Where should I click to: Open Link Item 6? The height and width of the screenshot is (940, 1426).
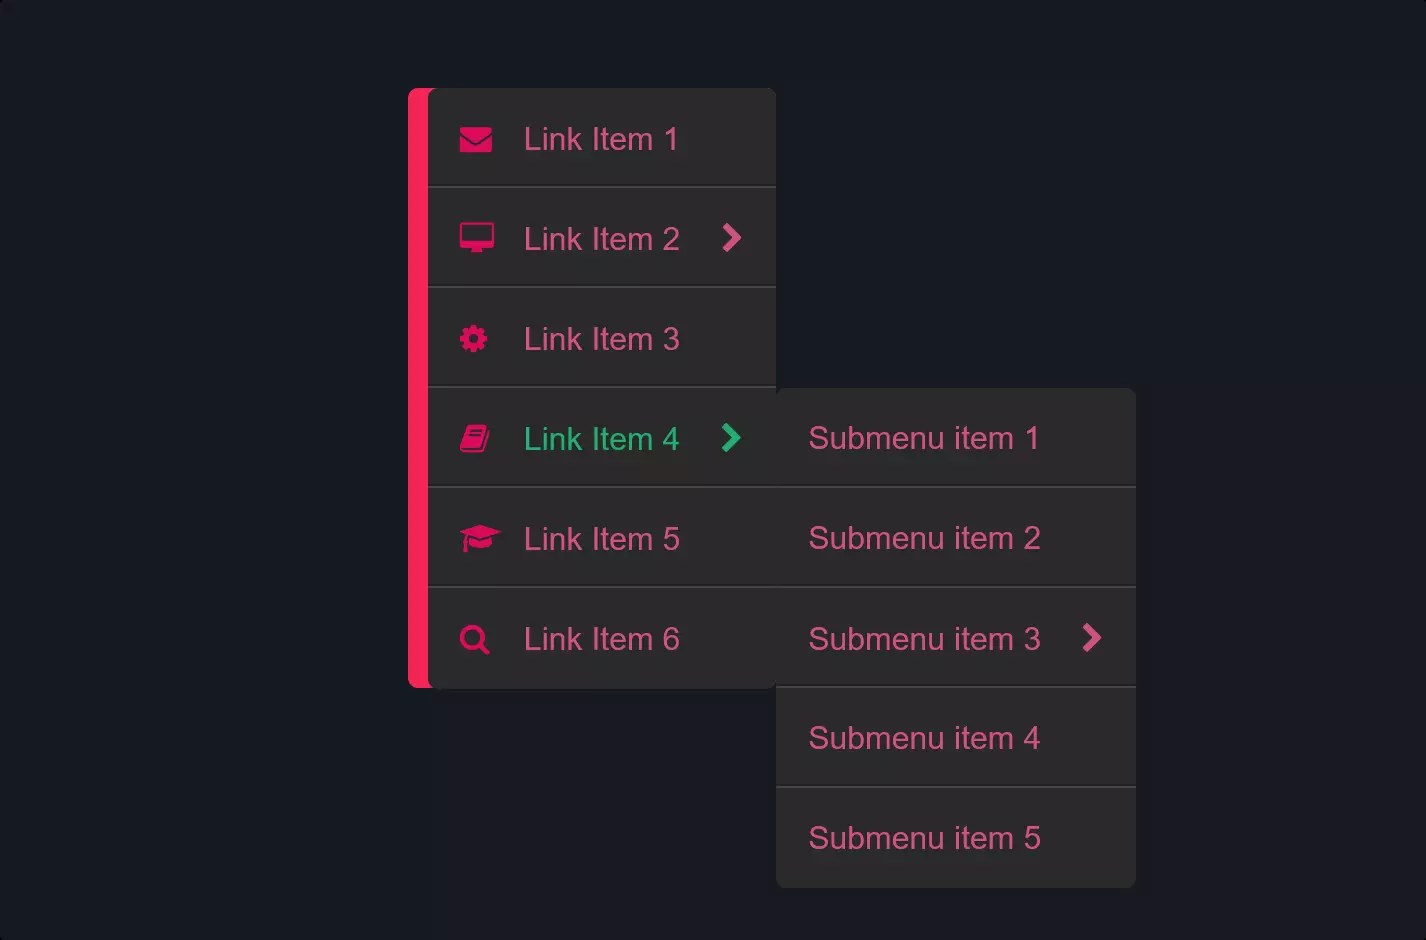click(601, 638)
